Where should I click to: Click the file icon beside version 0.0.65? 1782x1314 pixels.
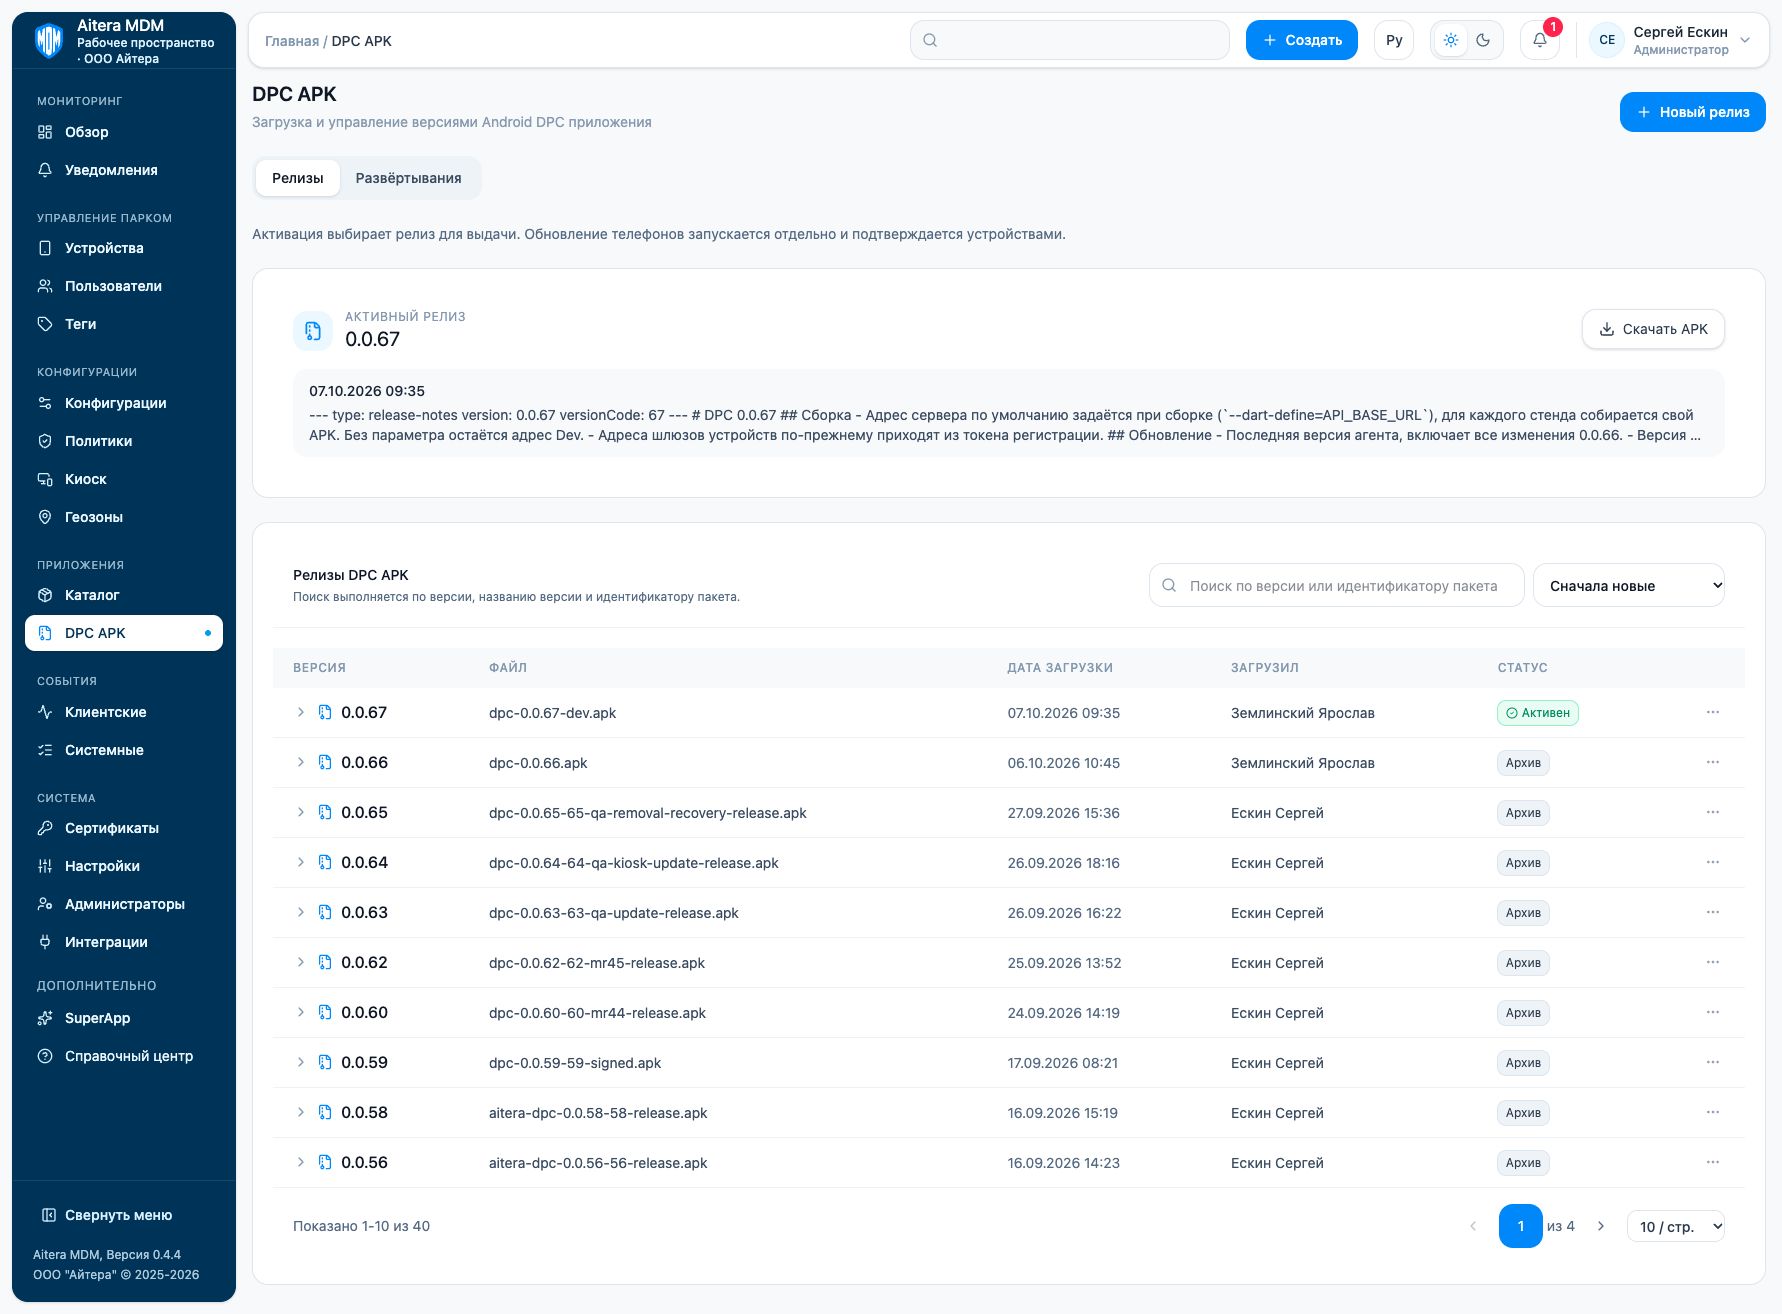click(325, 812)
